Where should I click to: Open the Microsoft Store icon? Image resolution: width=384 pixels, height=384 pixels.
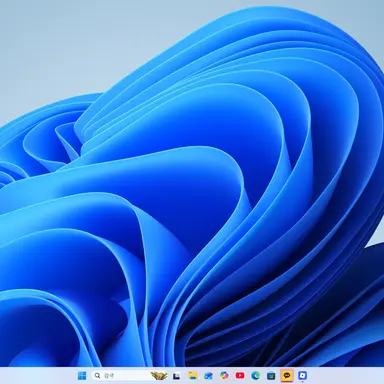click(271, 376)
